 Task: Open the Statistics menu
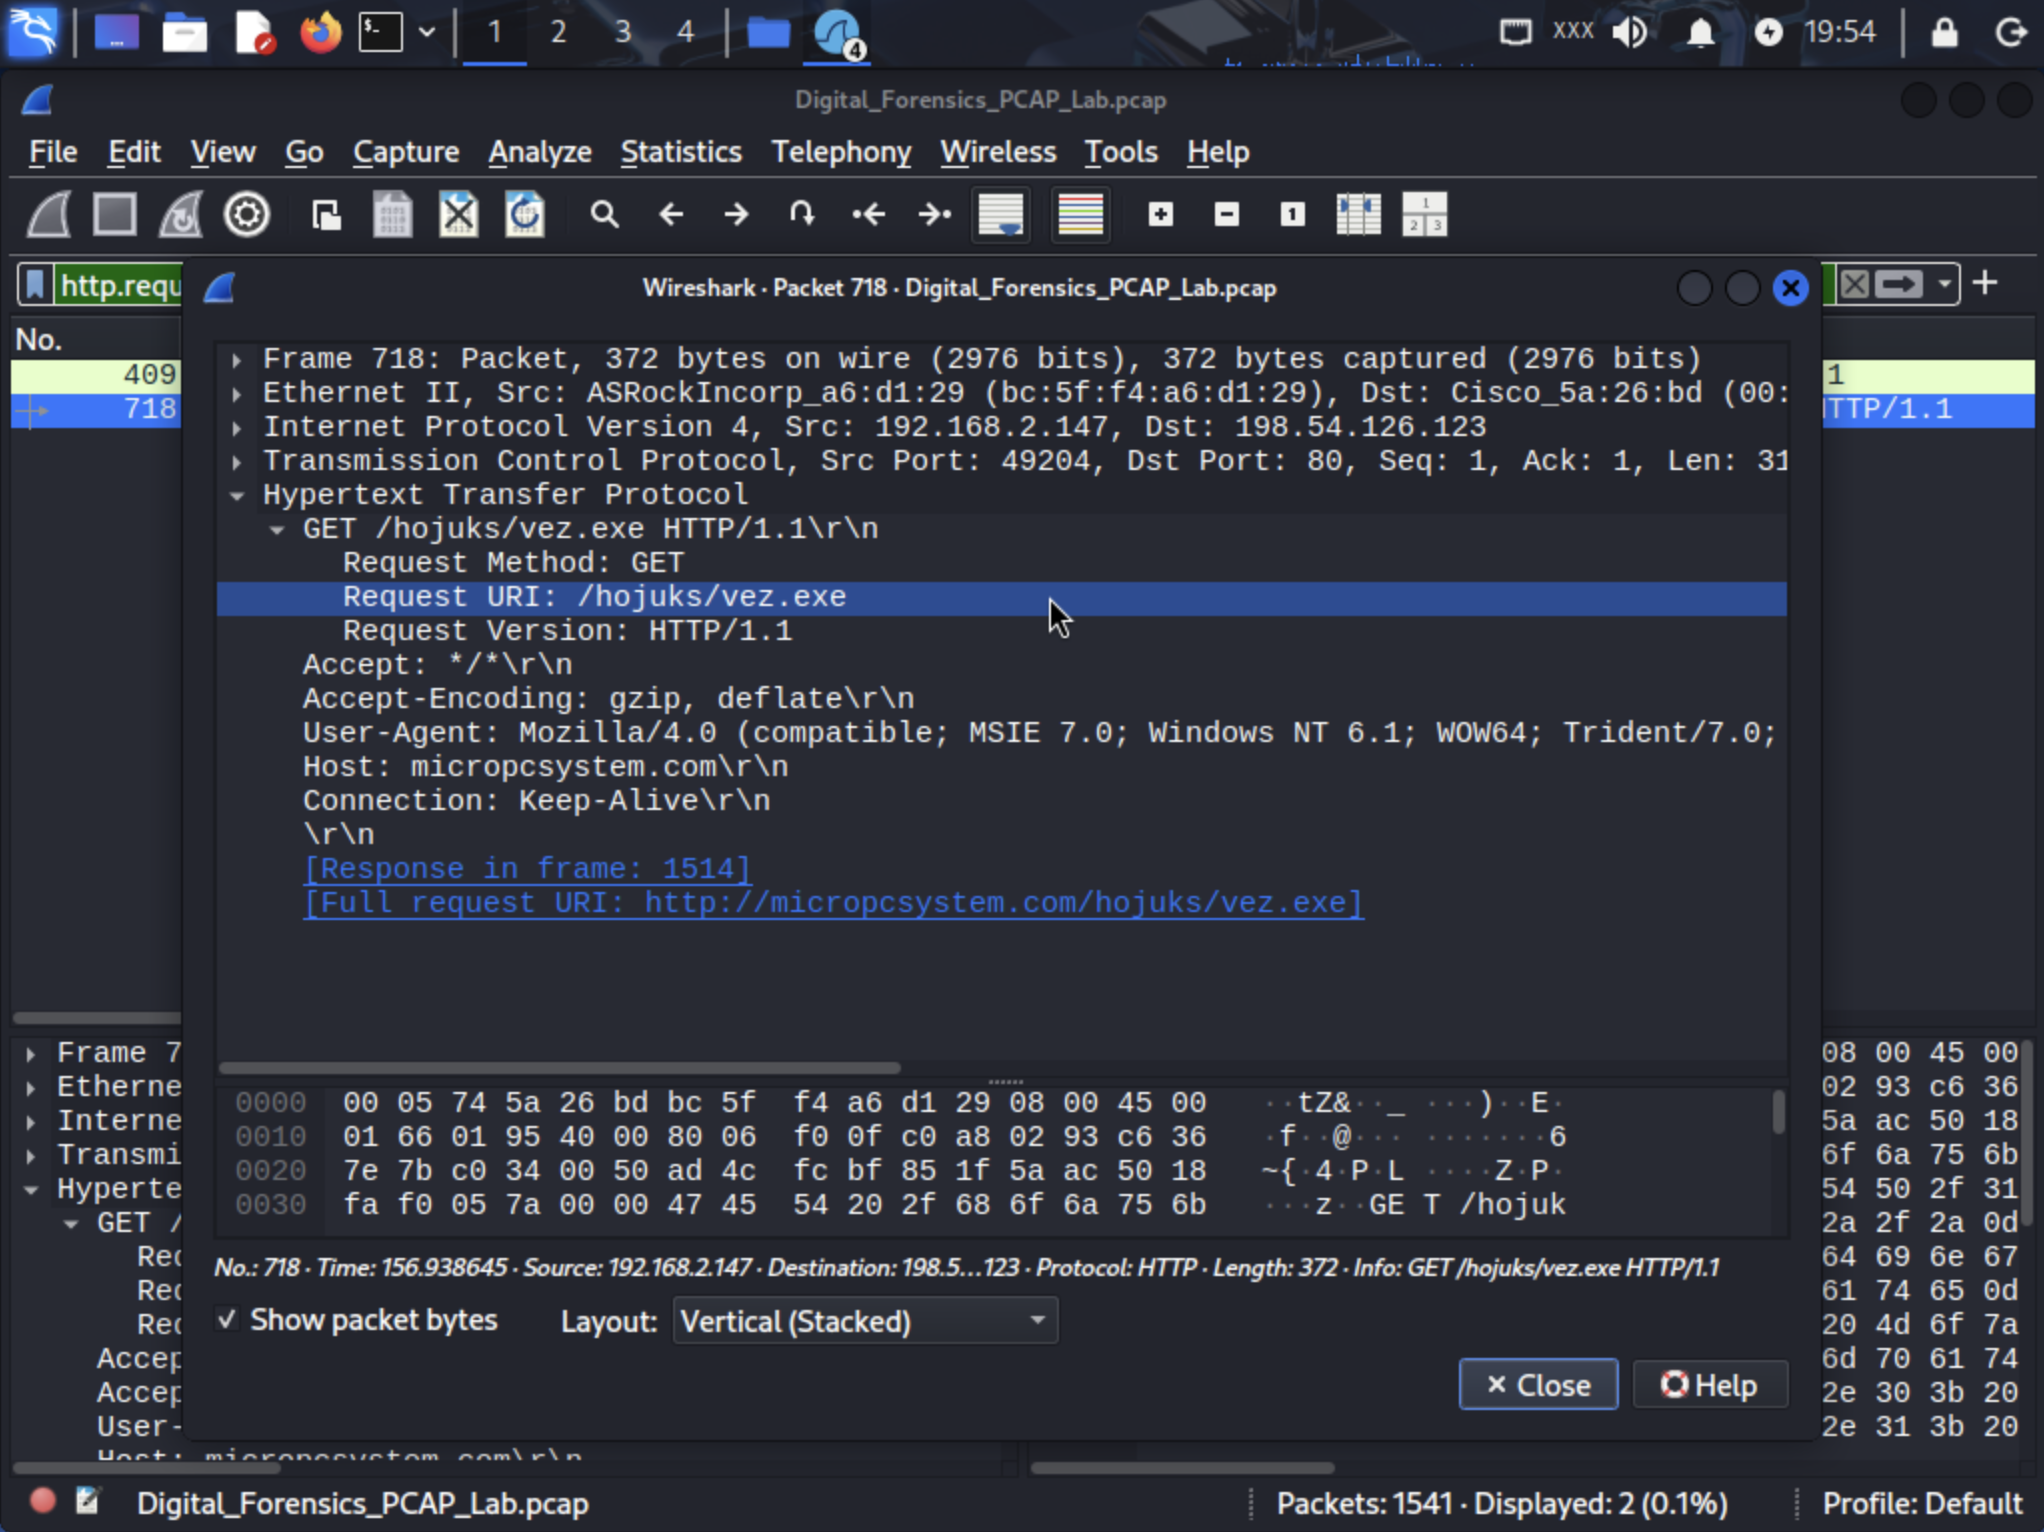(680, 152)
